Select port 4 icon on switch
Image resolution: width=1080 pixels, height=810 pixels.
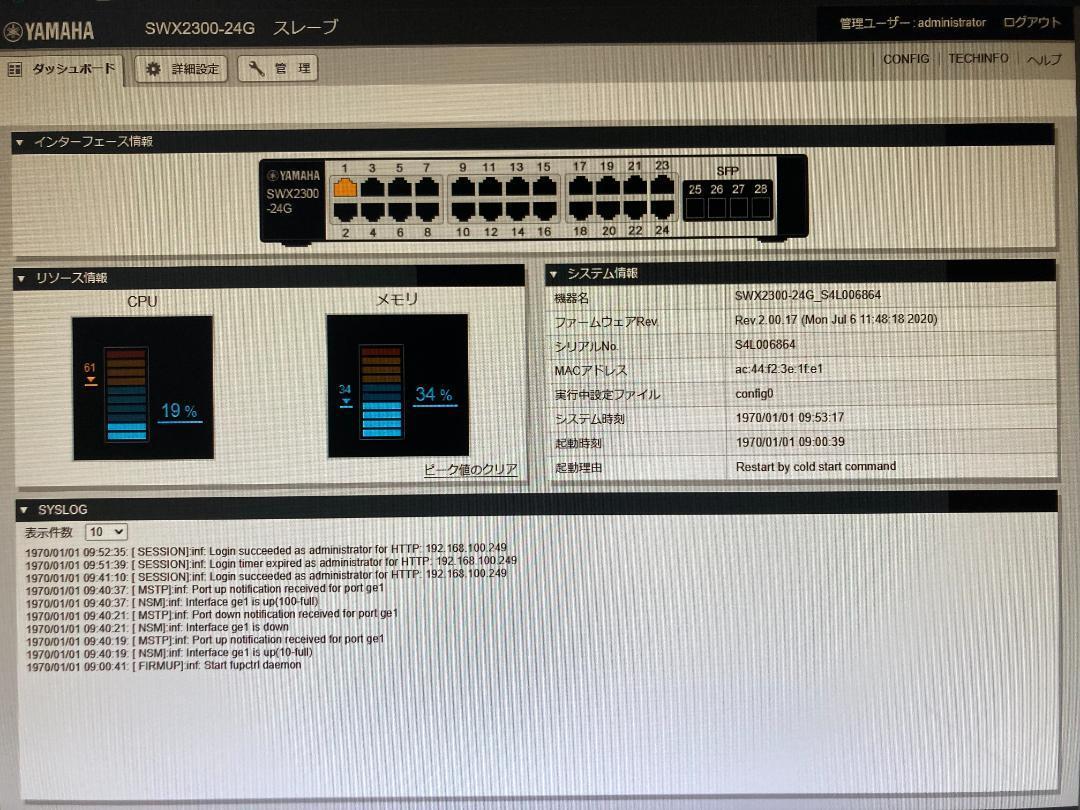[x=373, y=211]
